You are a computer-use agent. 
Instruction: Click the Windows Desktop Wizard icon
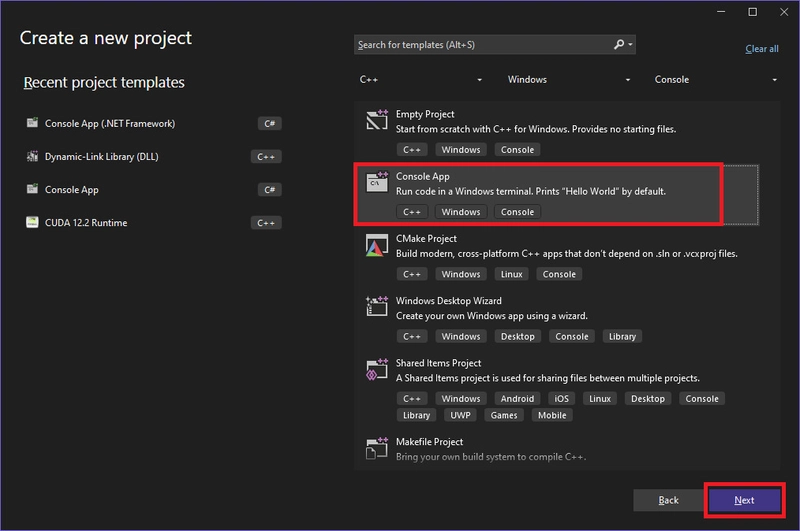(x=377, y=307)
